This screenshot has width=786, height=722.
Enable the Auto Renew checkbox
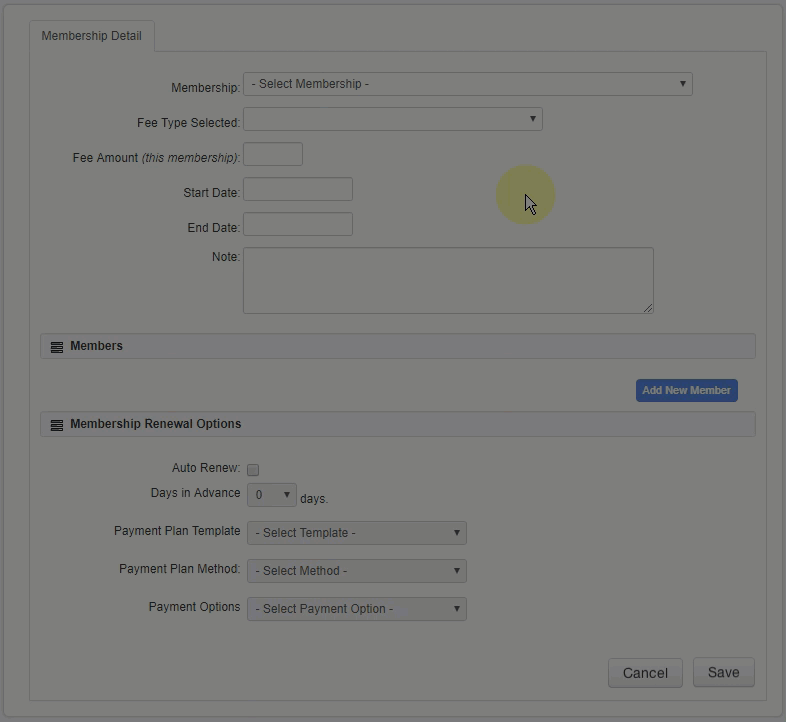coord(253,470)
